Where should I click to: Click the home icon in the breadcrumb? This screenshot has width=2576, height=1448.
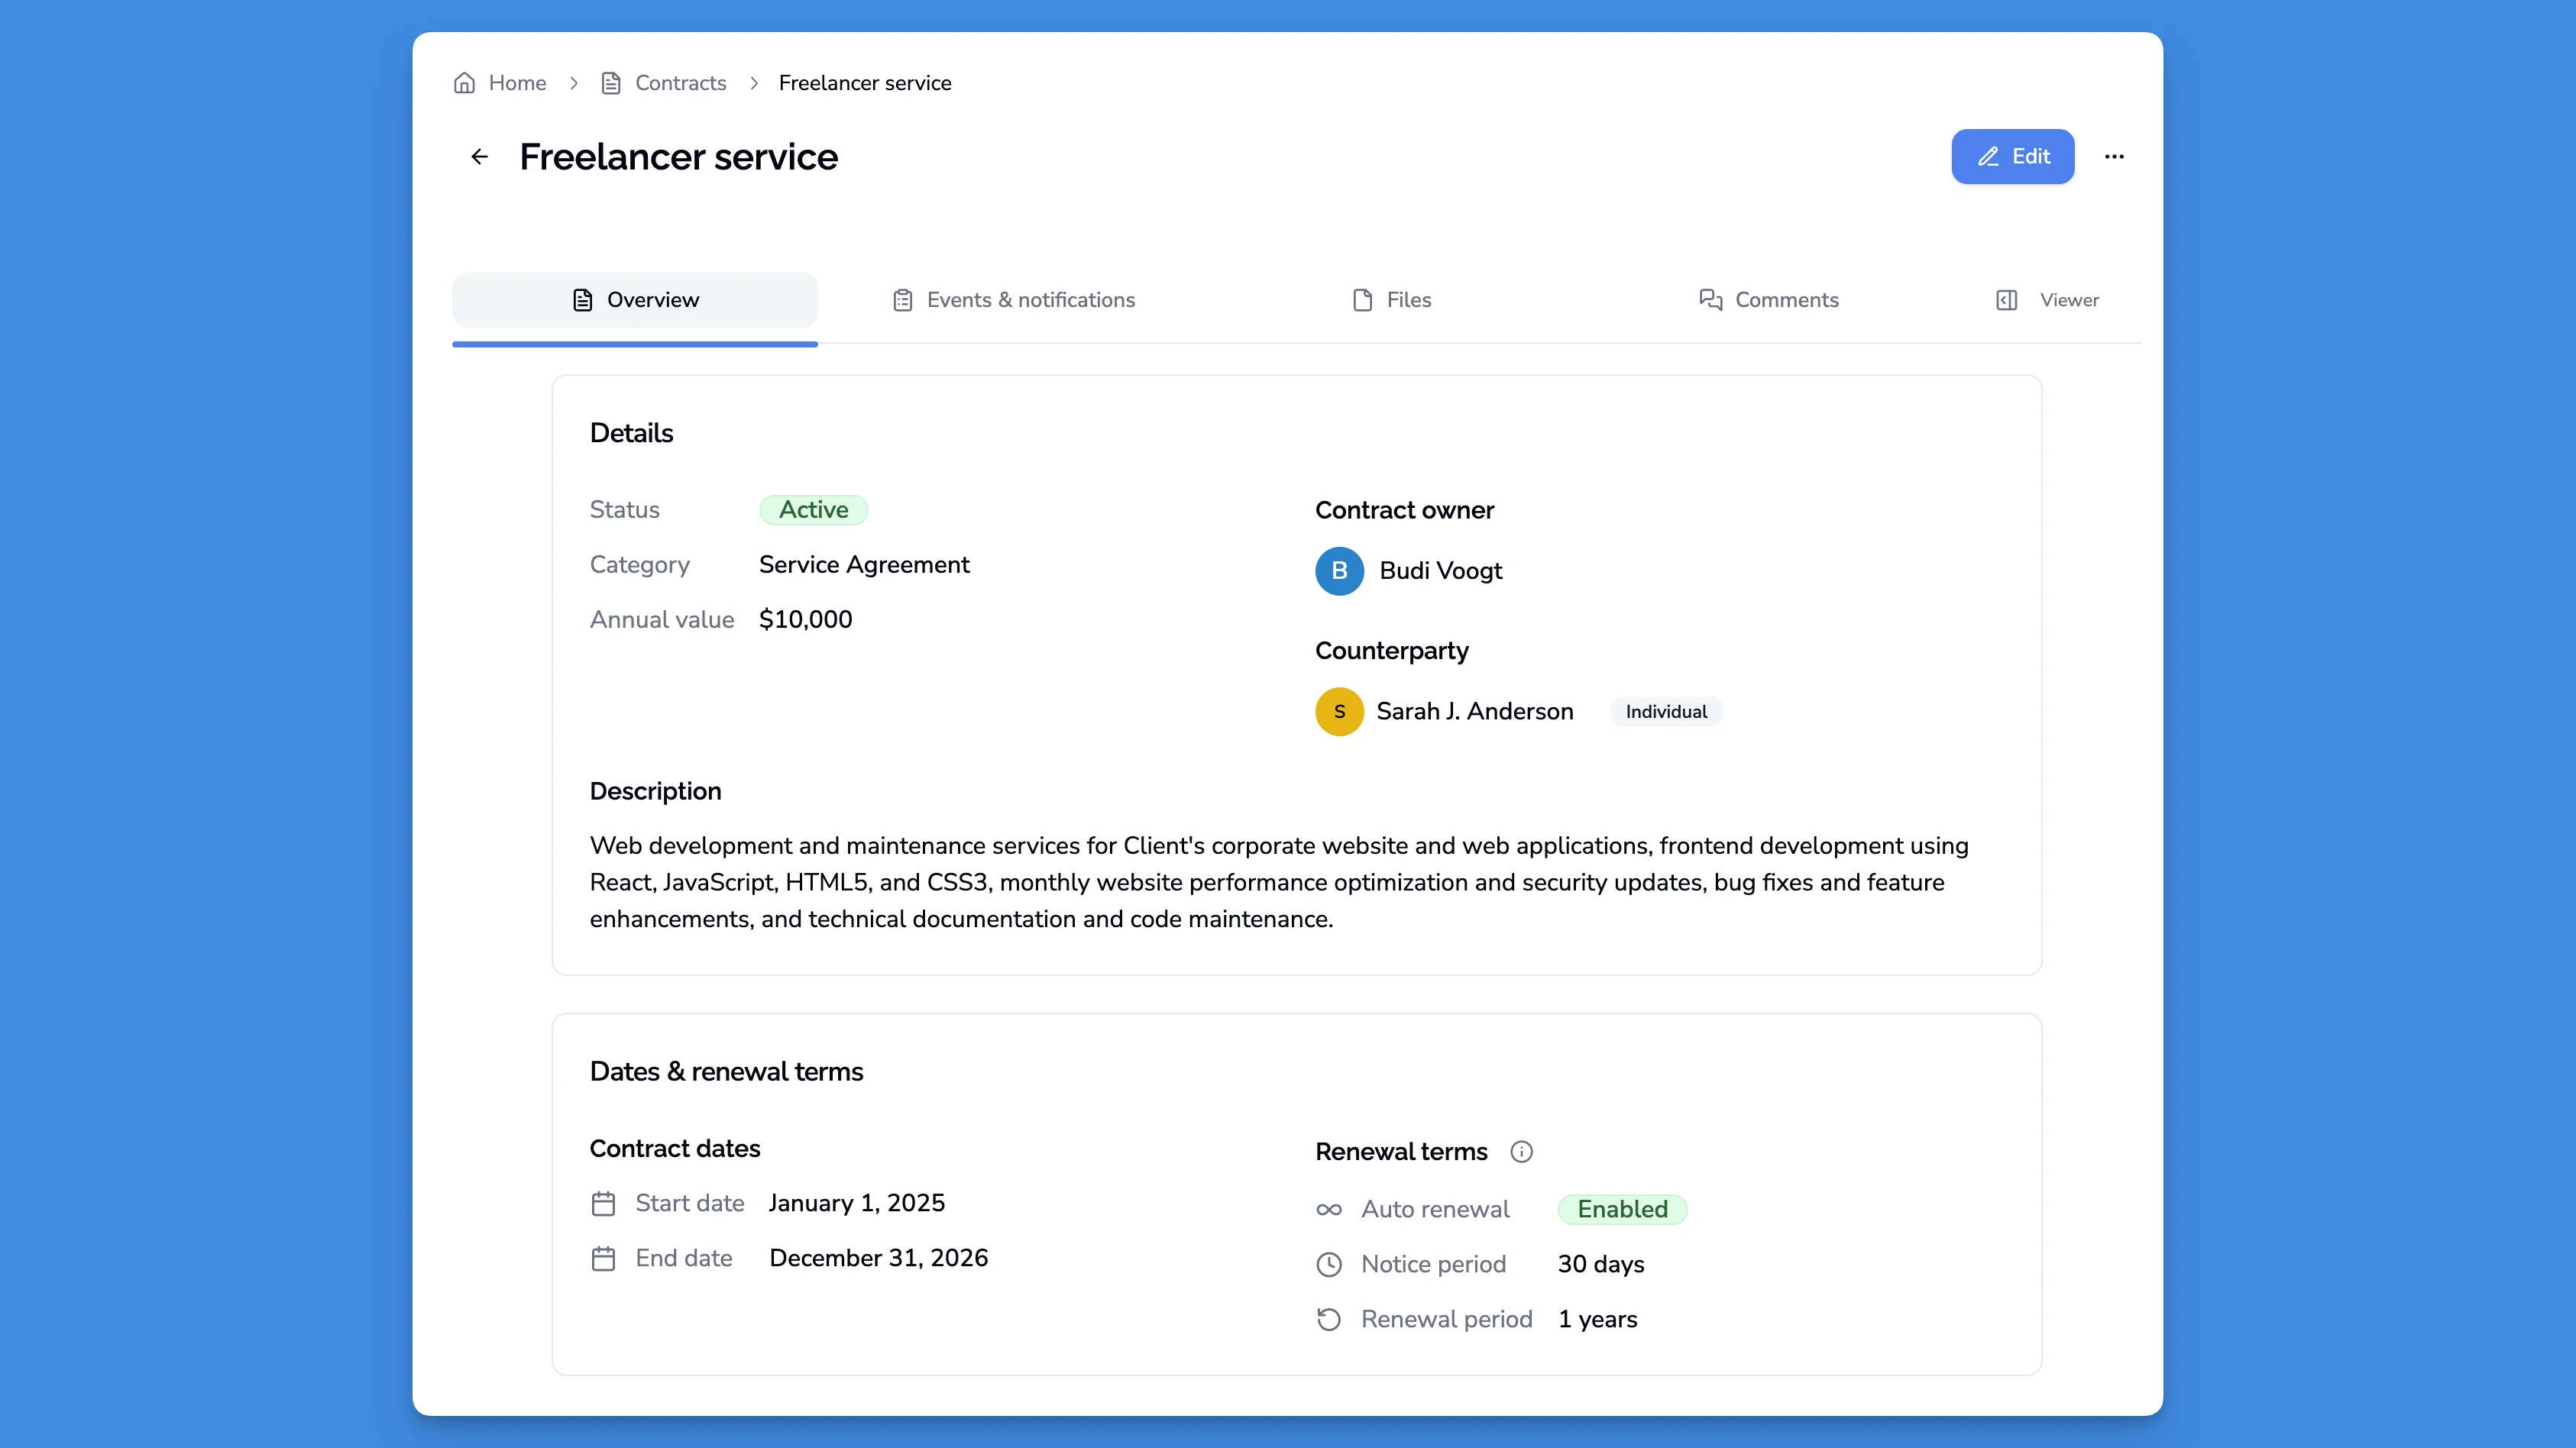pos(464,83)
